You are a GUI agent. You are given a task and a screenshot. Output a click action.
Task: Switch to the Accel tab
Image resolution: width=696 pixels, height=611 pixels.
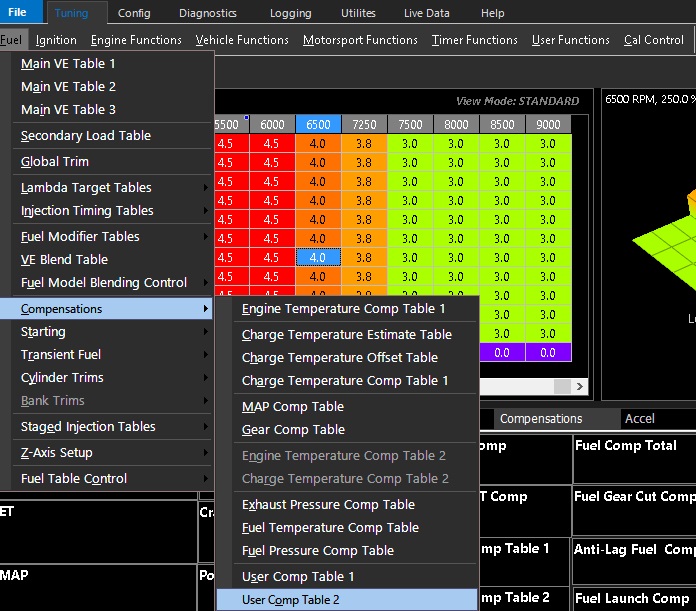tap(640, 419)
